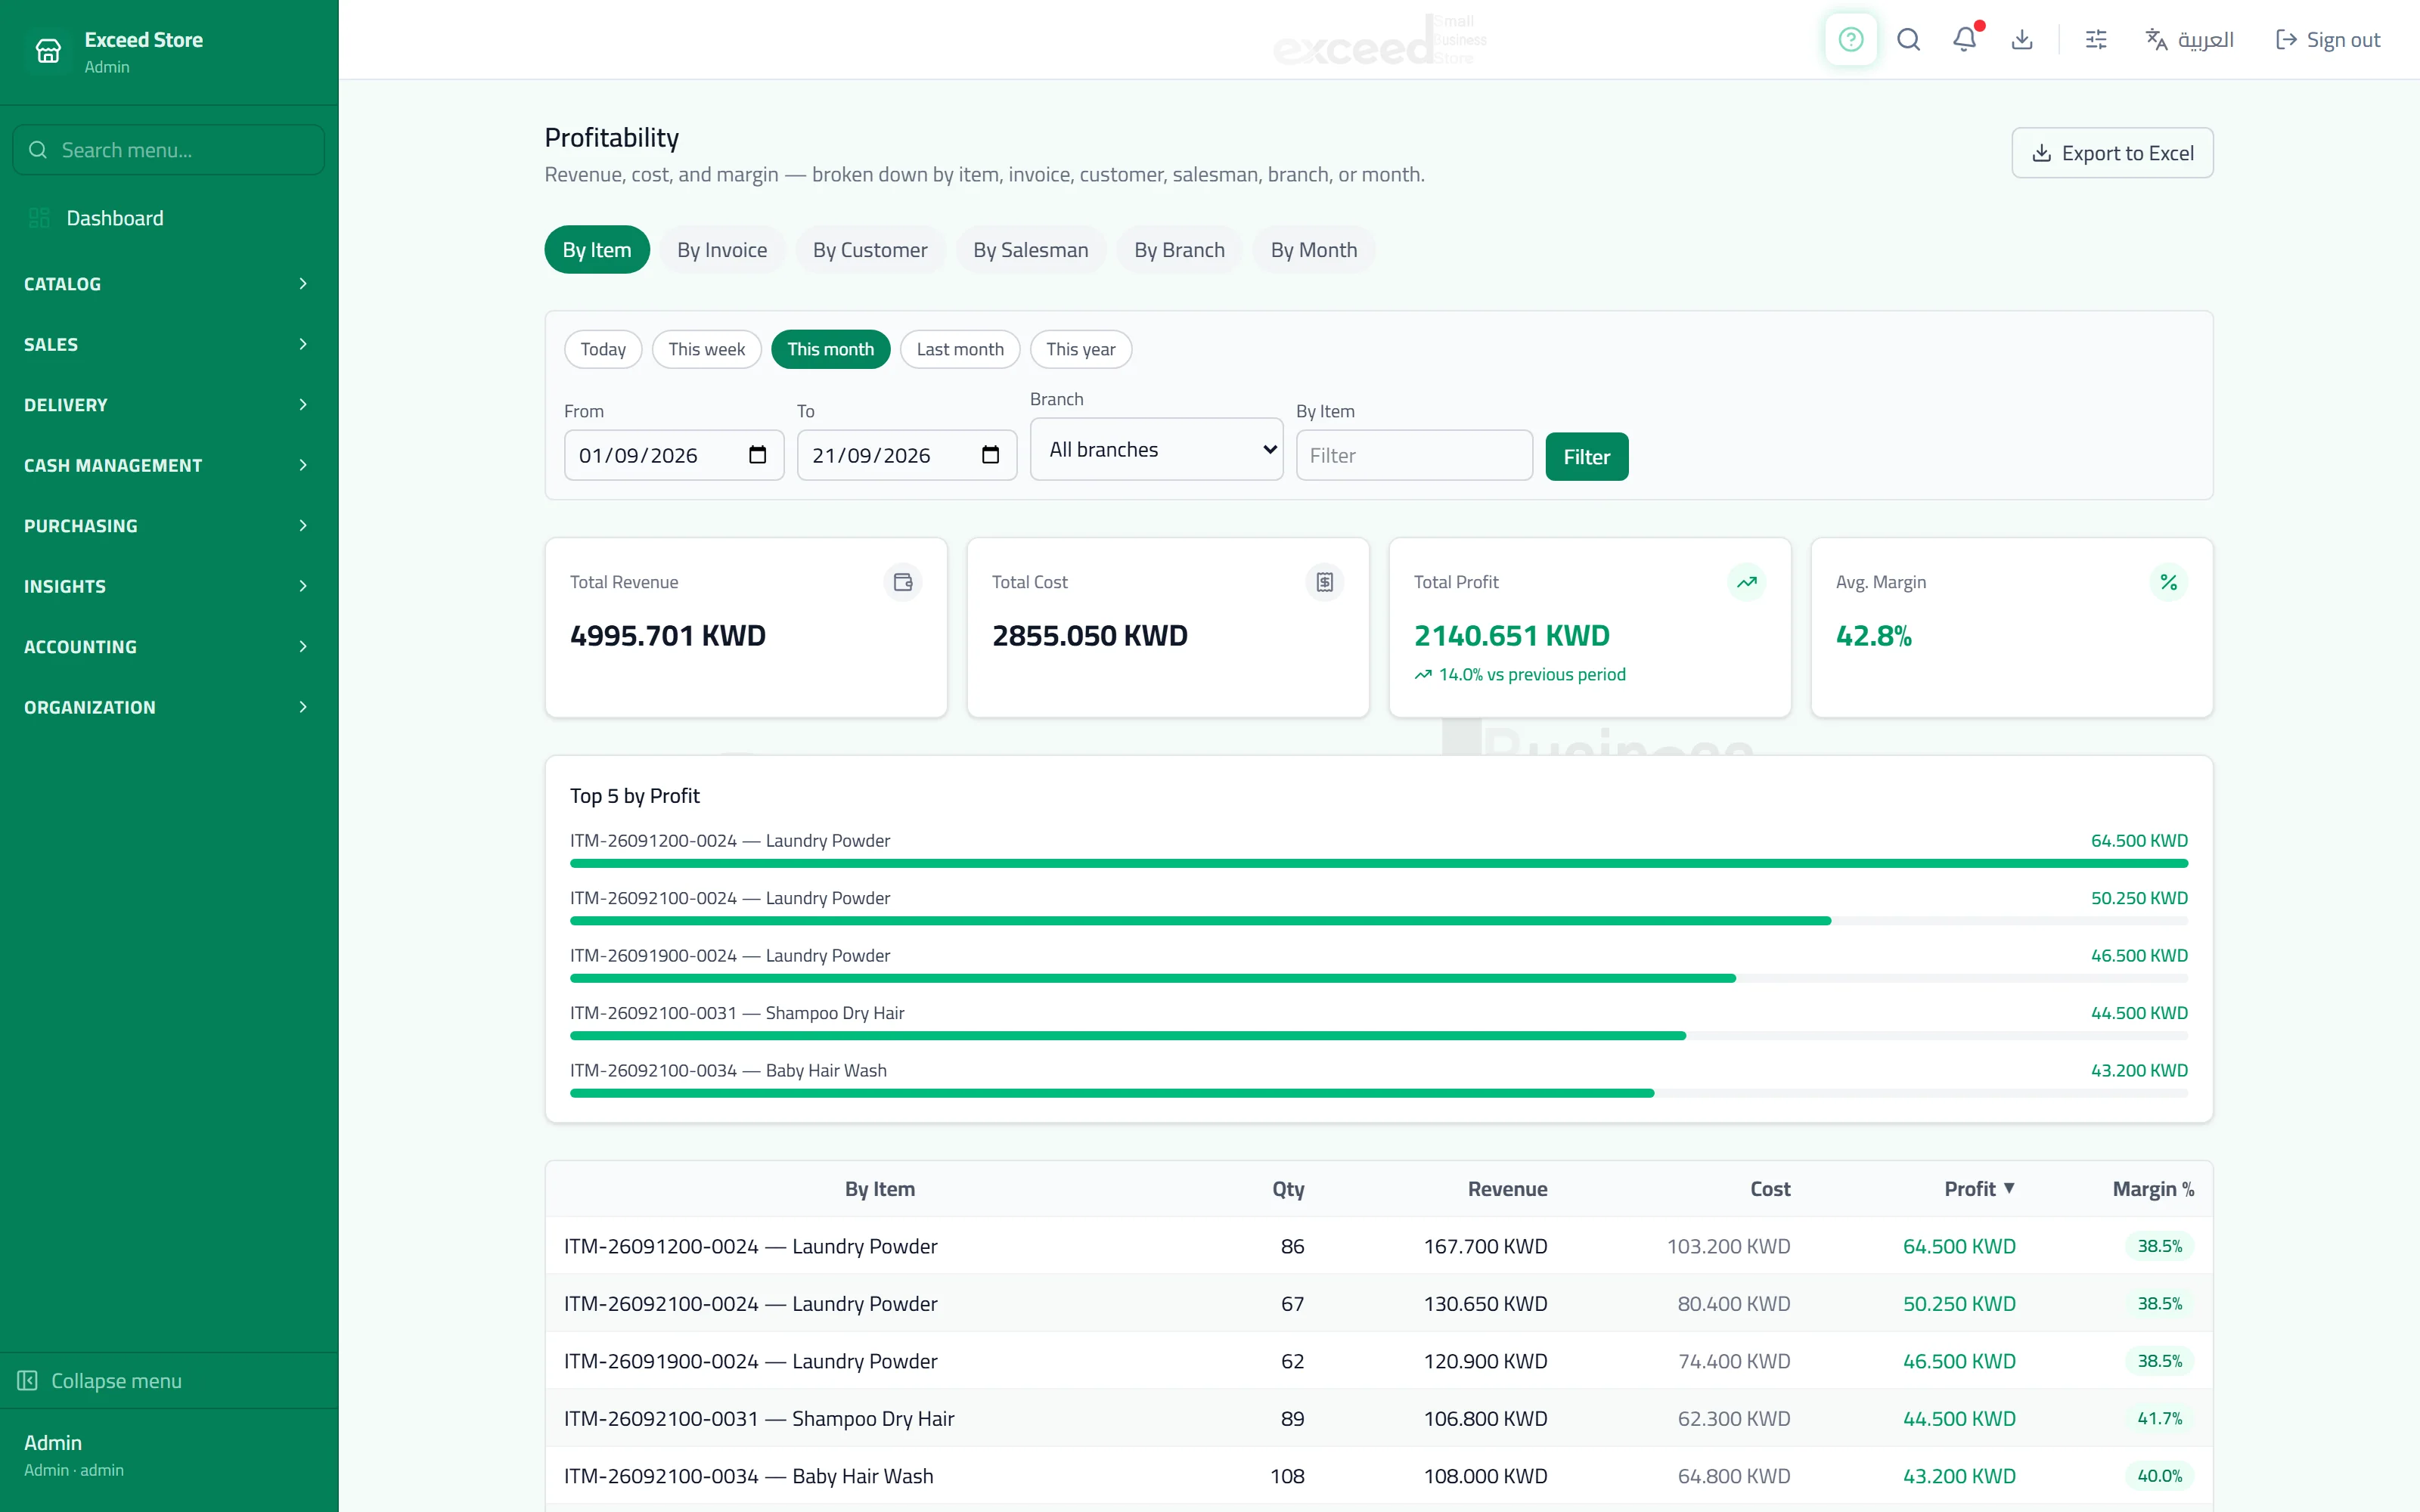The width and height of the screenshot is (2420, 1512).
Task: Open the All branches dropdown
Action: point(1157,449)
